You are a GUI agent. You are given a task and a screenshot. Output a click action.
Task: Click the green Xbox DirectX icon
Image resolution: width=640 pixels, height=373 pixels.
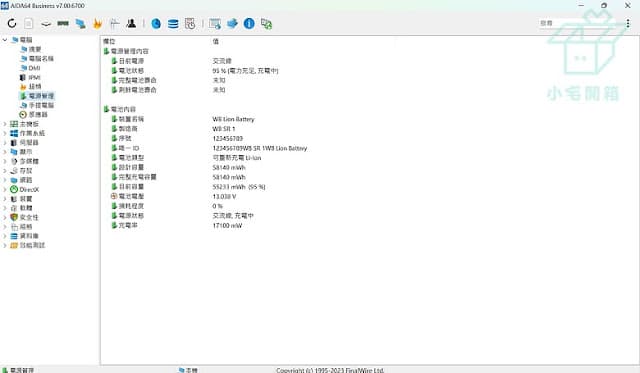click(14, 189)
